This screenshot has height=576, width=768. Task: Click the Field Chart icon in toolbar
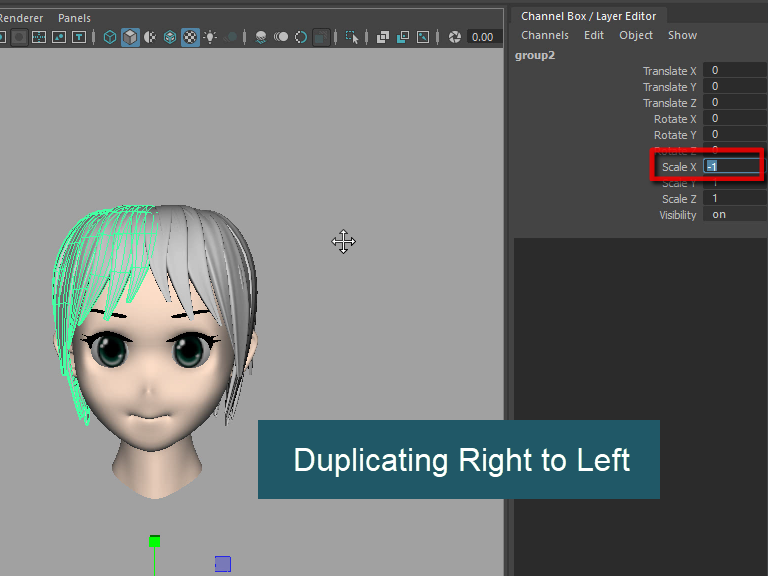pos(39,37)
